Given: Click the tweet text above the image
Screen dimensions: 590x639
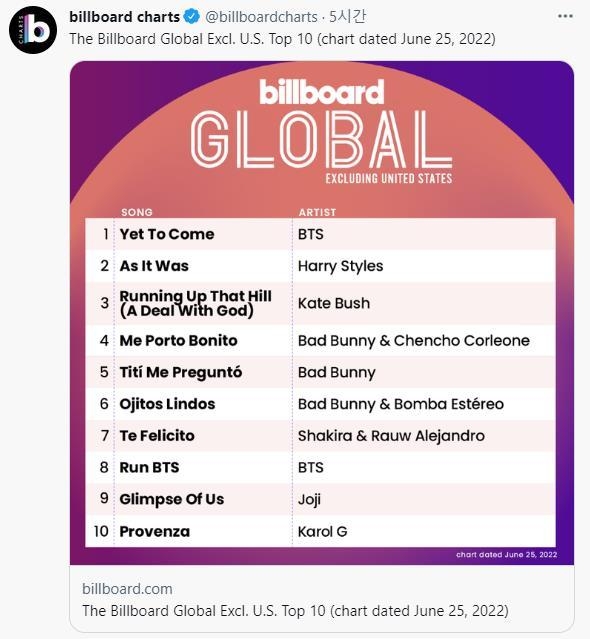Looking at the screenshot, I should pos(282,39).
